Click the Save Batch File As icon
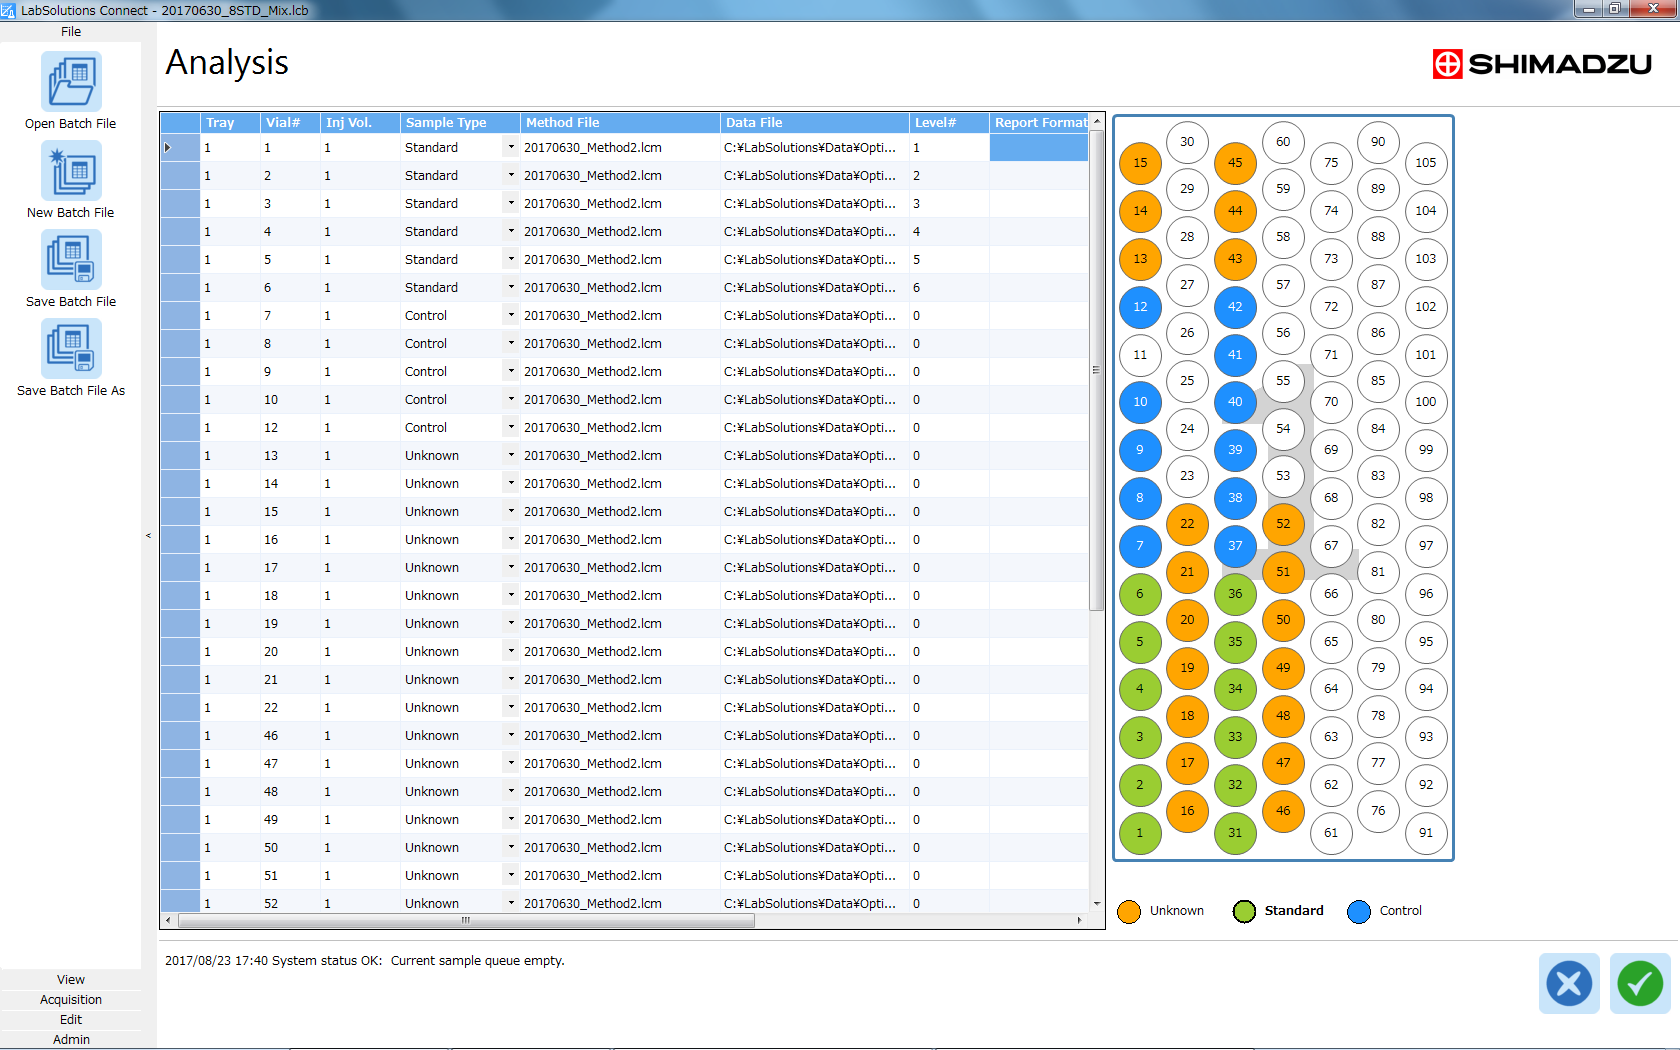 [70, 349]
